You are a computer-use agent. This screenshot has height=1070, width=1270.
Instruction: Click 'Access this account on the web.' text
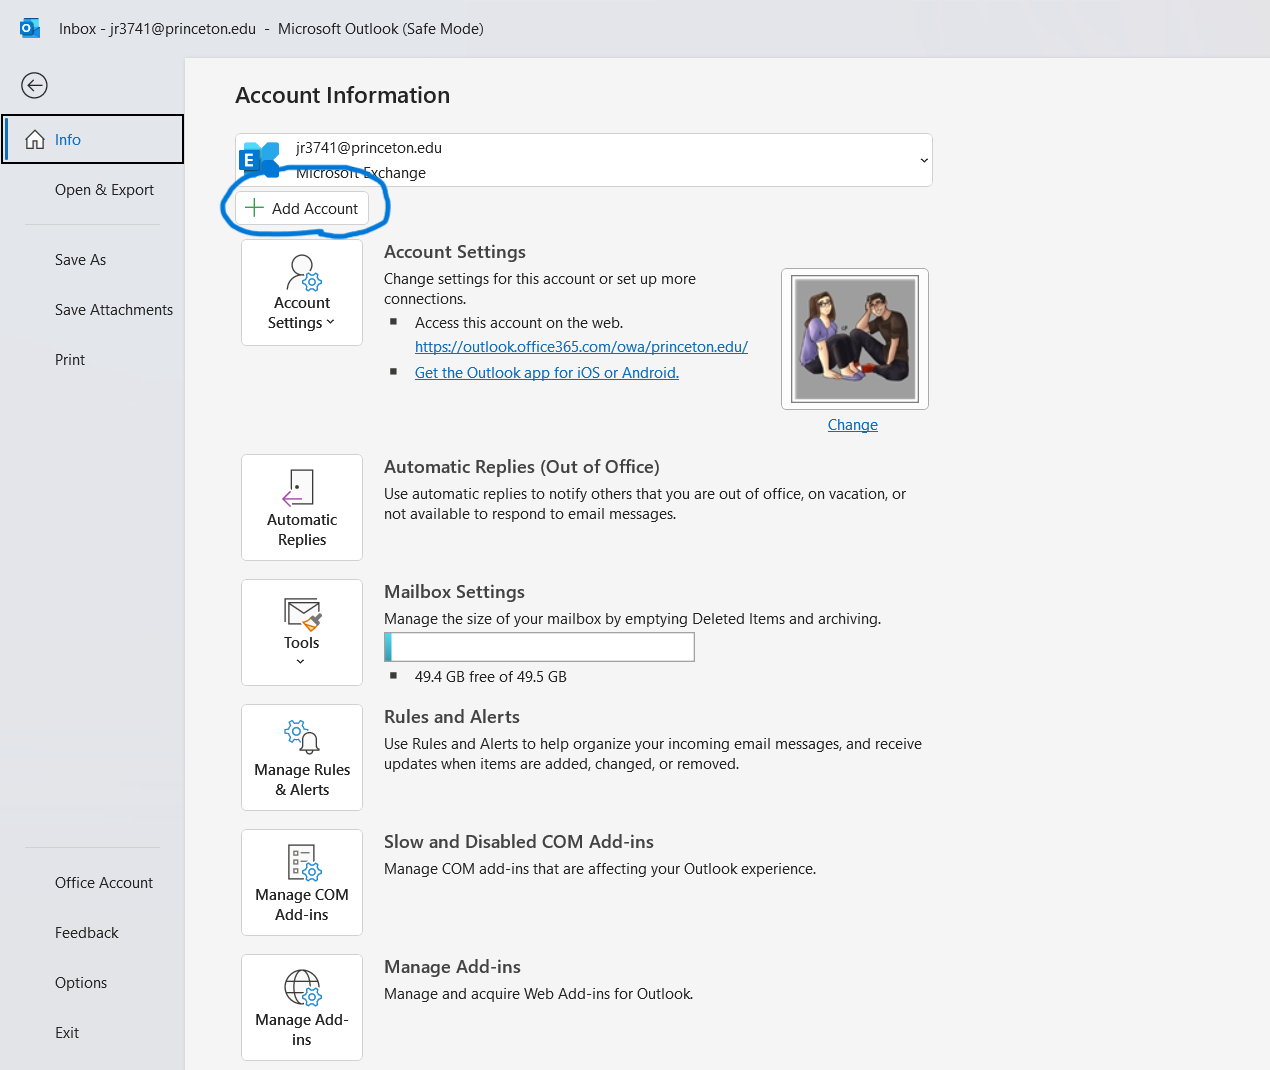[519, 323]
